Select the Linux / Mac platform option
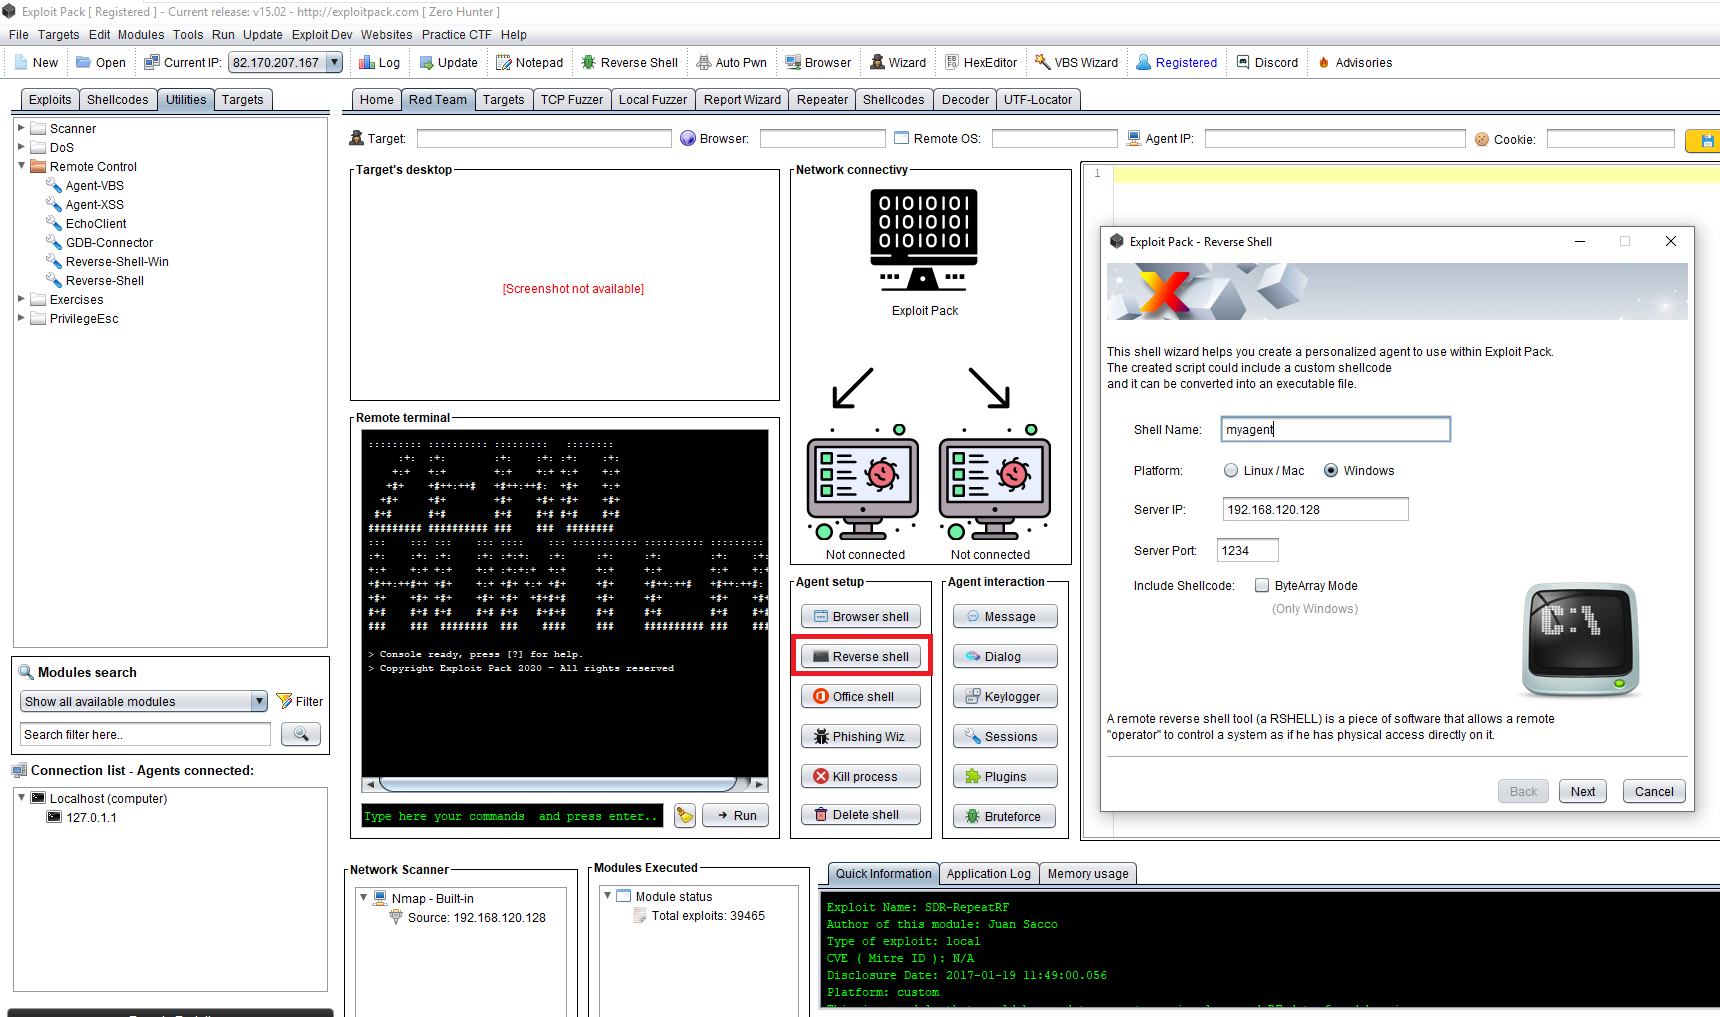 coord(1231,471)
